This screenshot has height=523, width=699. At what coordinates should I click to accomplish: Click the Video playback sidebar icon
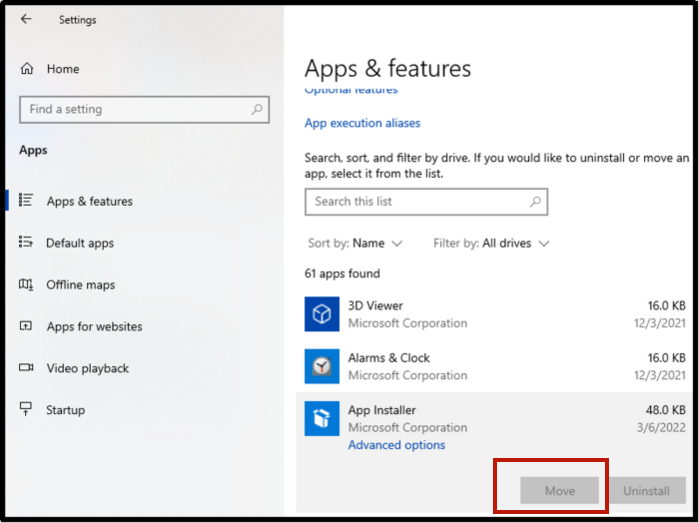click(x=27, y=368)
